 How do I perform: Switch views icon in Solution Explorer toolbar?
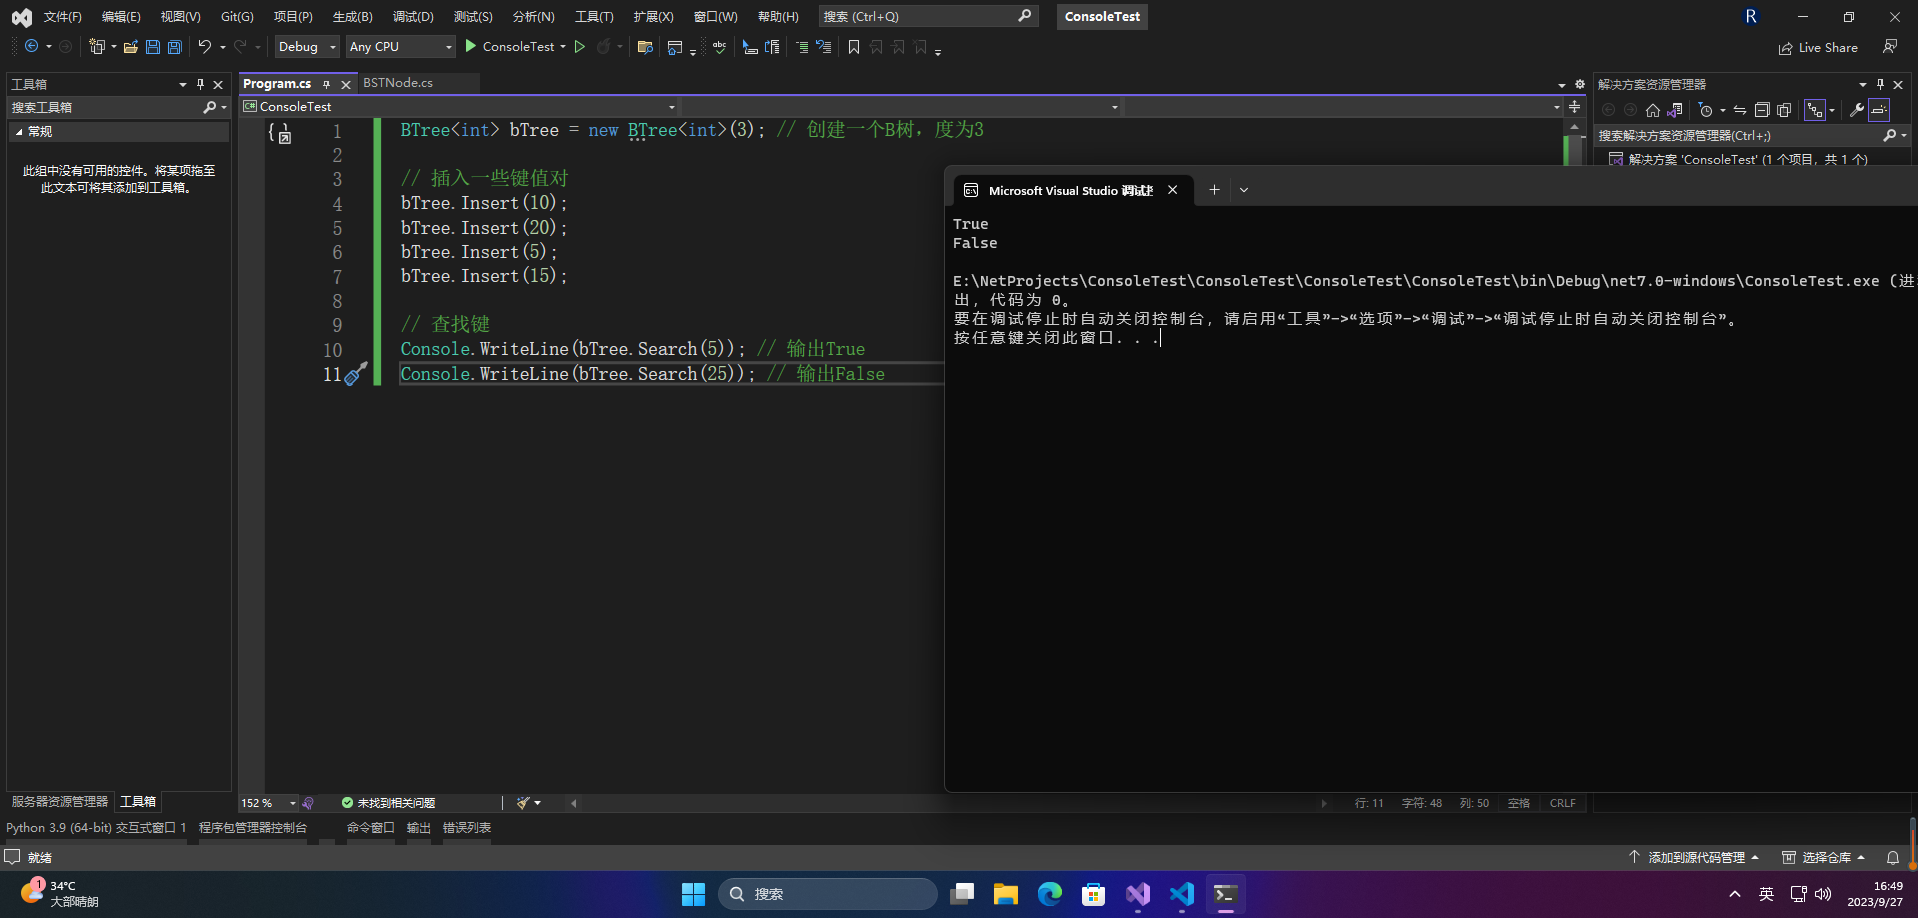(1675, 110)
